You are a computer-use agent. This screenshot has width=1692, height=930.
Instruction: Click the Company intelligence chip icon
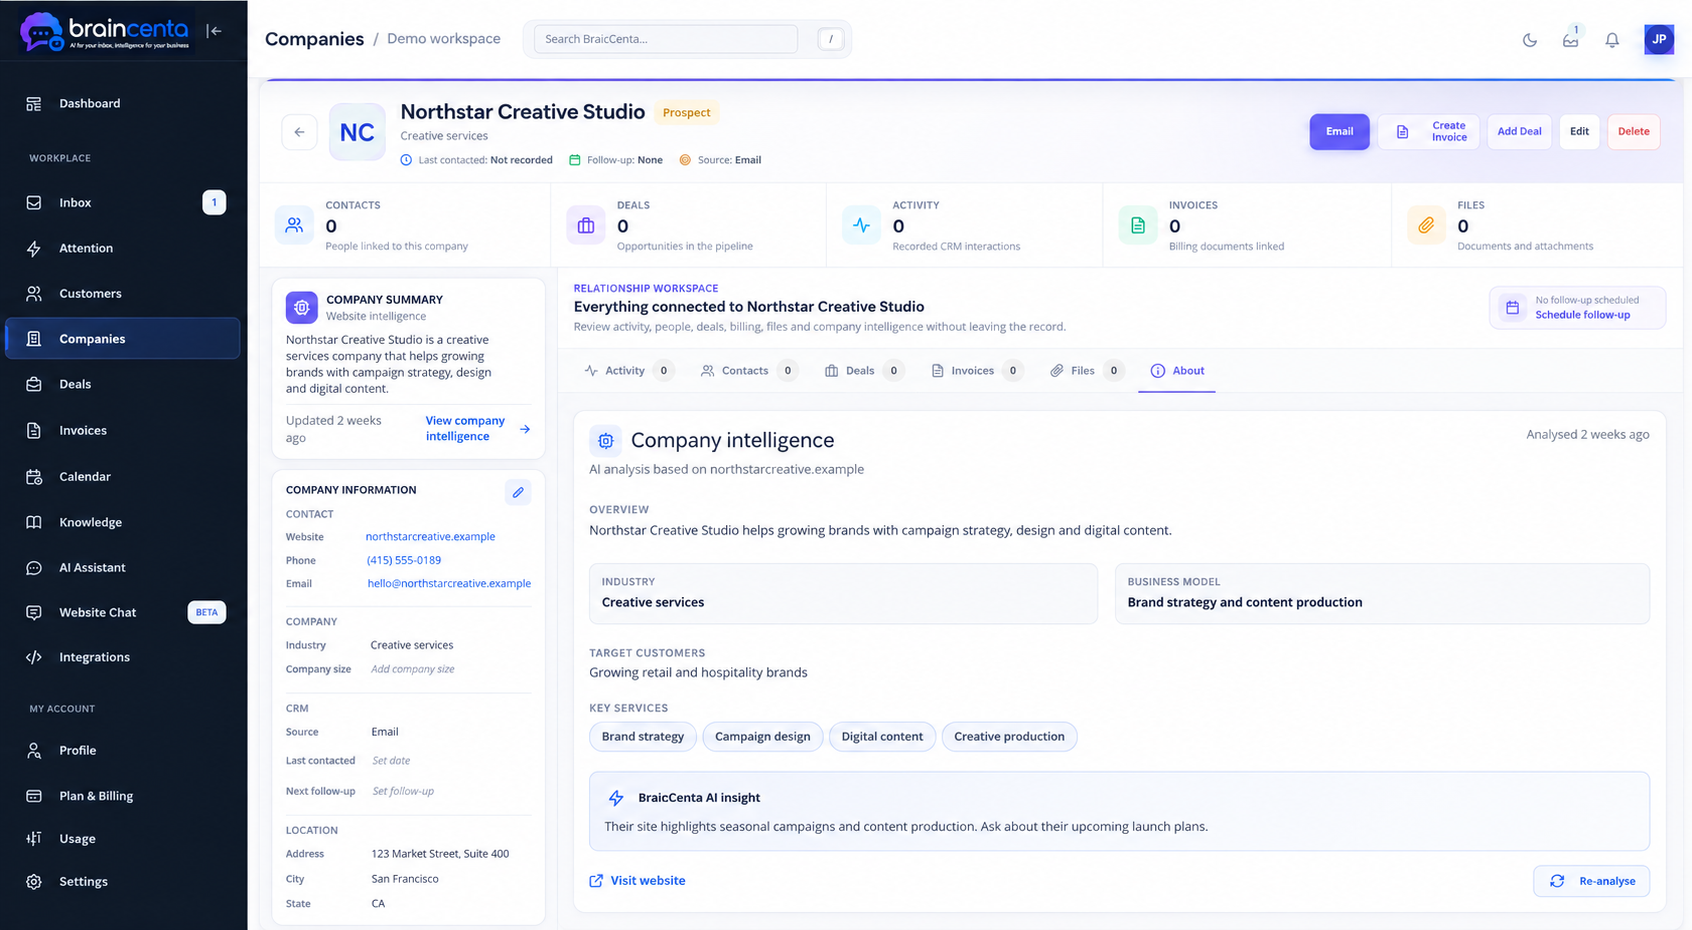point(605,440)
